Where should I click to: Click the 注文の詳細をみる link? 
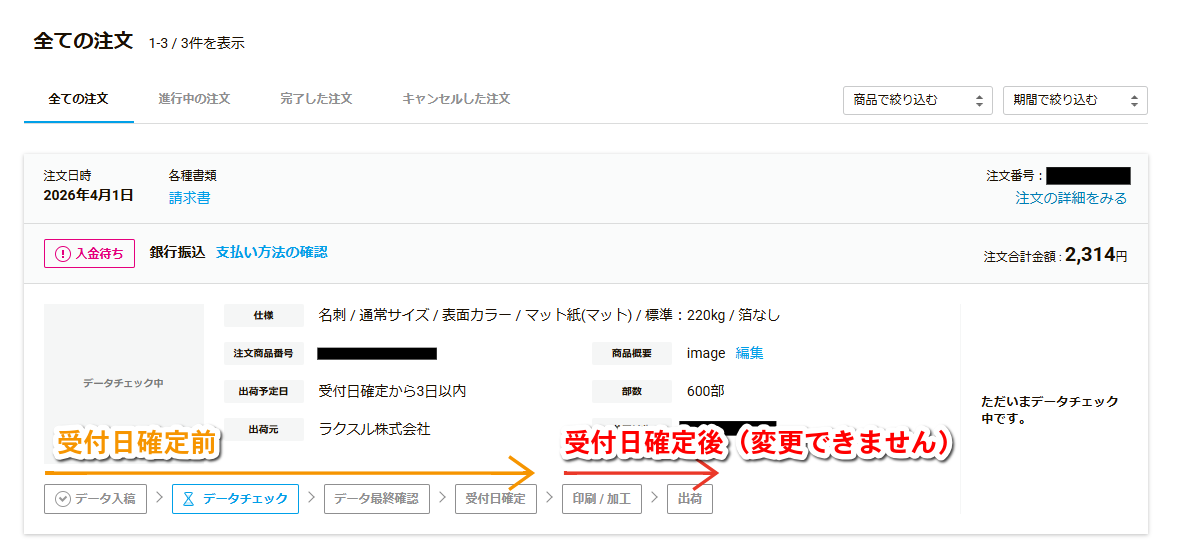point(1071,198)
